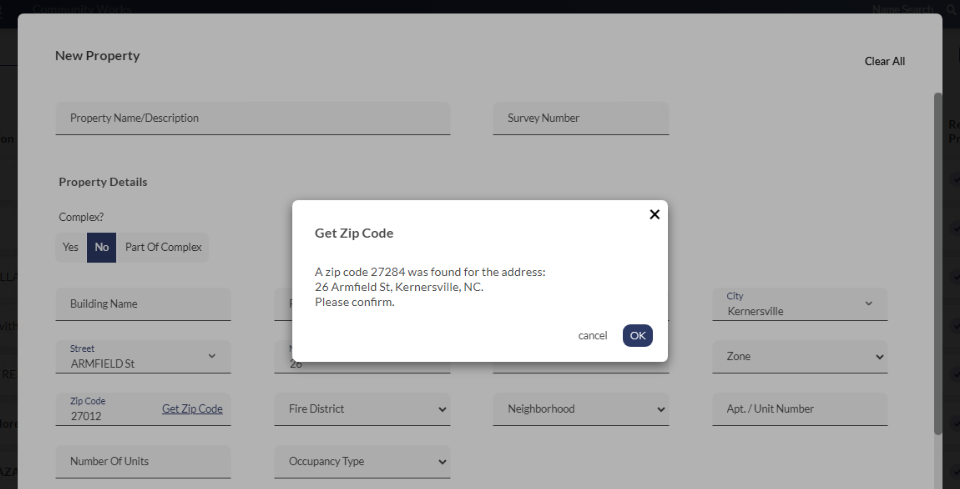The image size is (960, 489).
Task: Close the Get Zip Code dialog
Action: point(654,214)
